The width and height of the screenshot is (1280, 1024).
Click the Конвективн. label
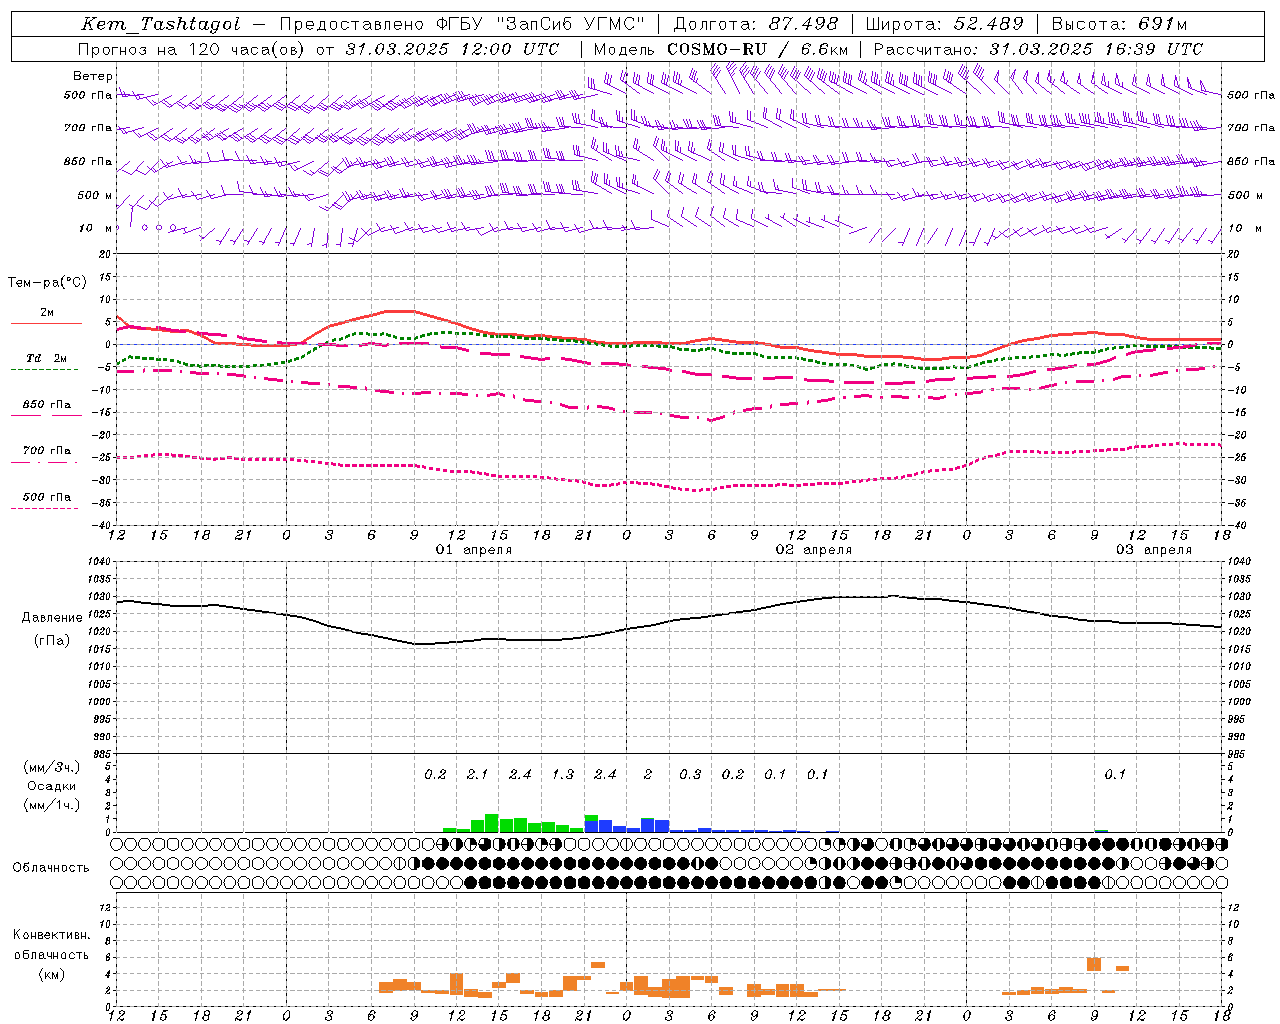pyautogui.click(x=51, y=935)
